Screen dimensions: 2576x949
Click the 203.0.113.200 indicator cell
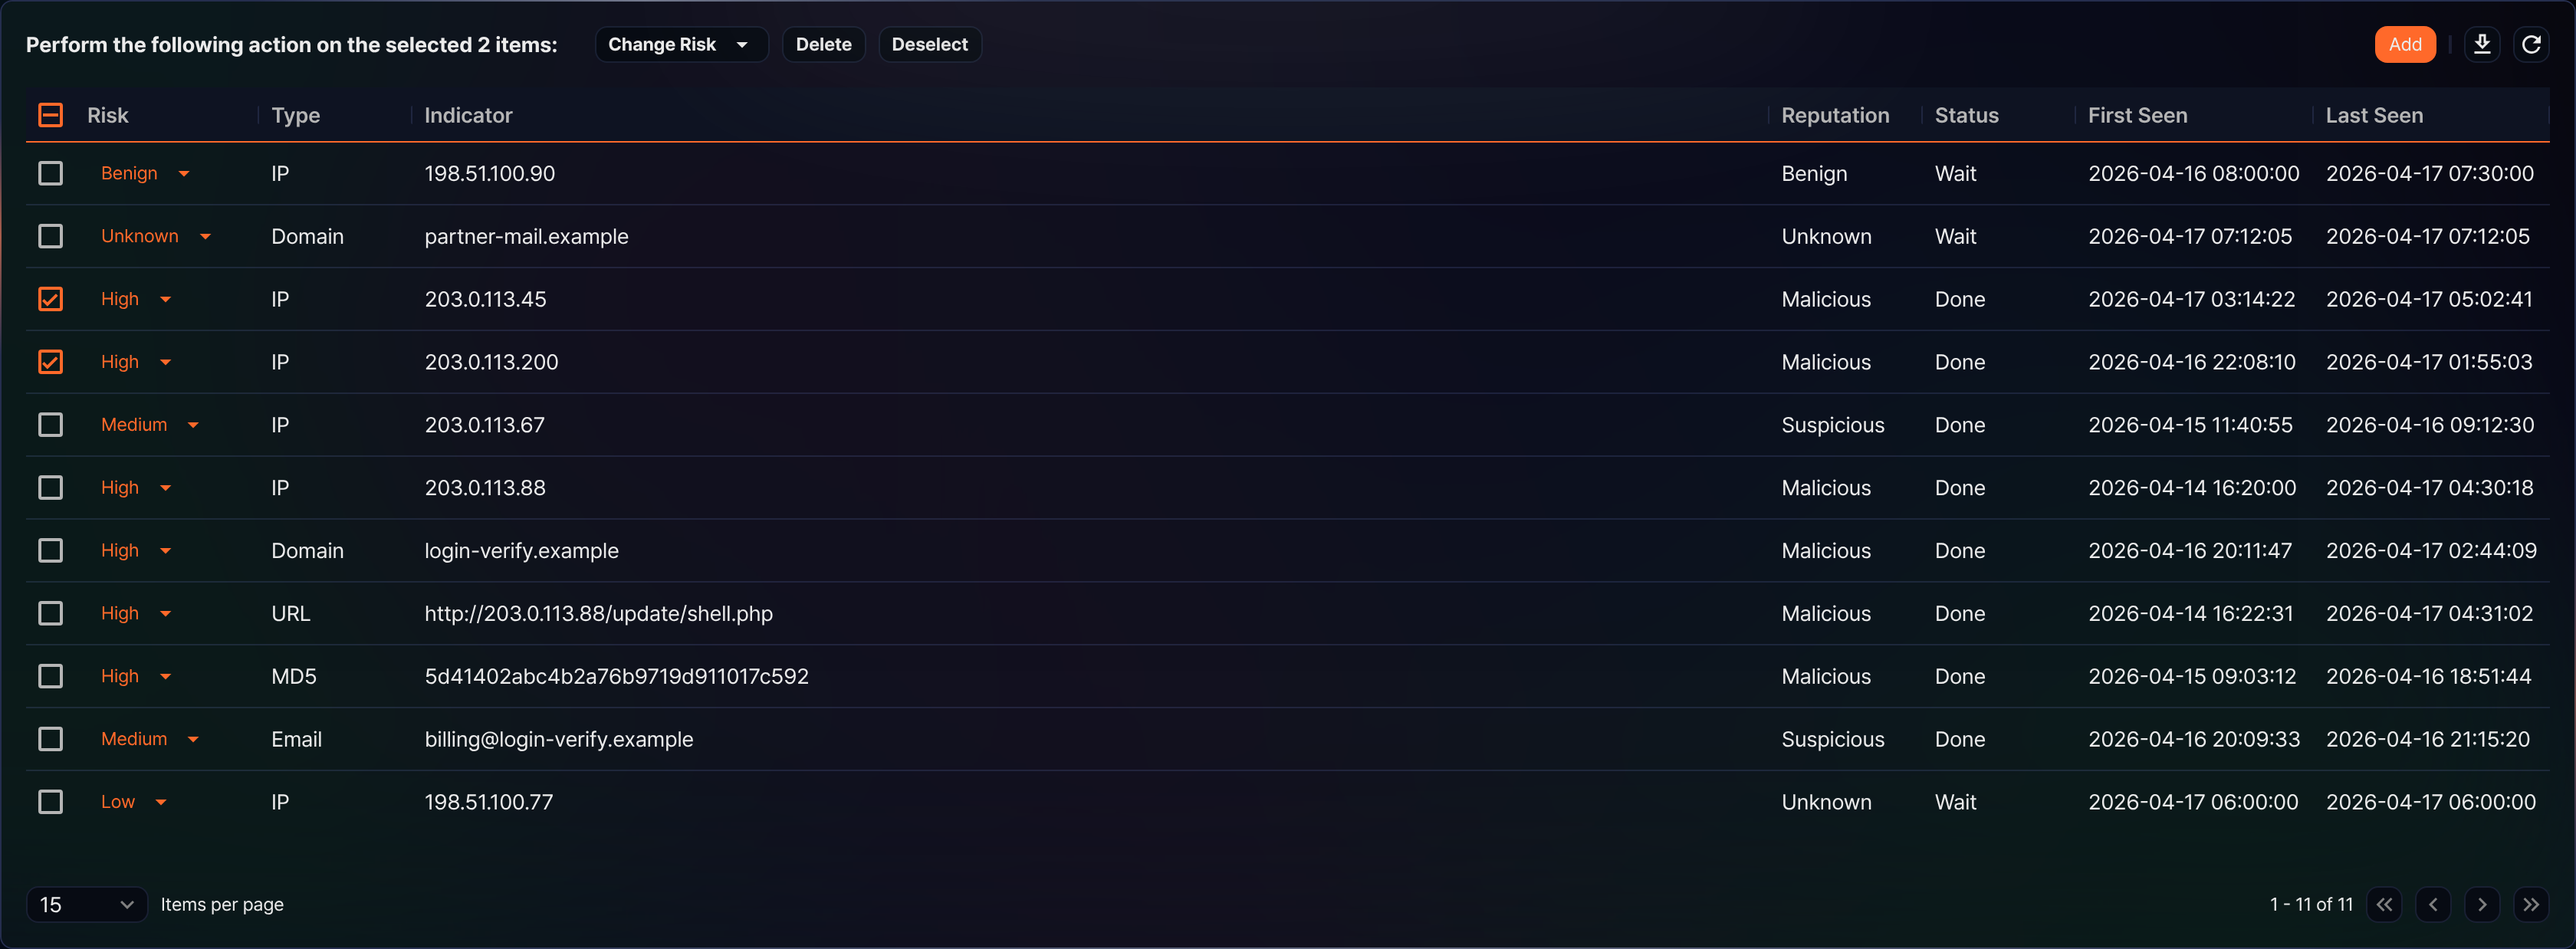pyautogui.click(x=491, y=362)
